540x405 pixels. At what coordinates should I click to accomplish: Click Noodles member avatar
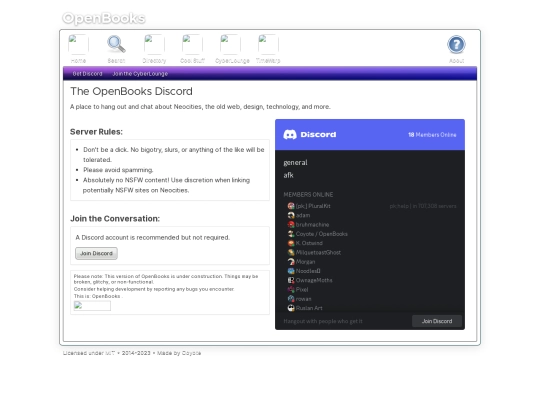pyautogui.click(x=291, y=271)
